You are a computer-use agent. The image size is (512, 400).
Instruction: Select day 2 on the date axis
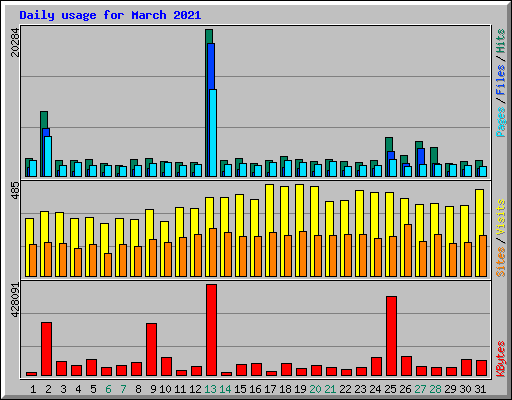(x=48, y=389)
